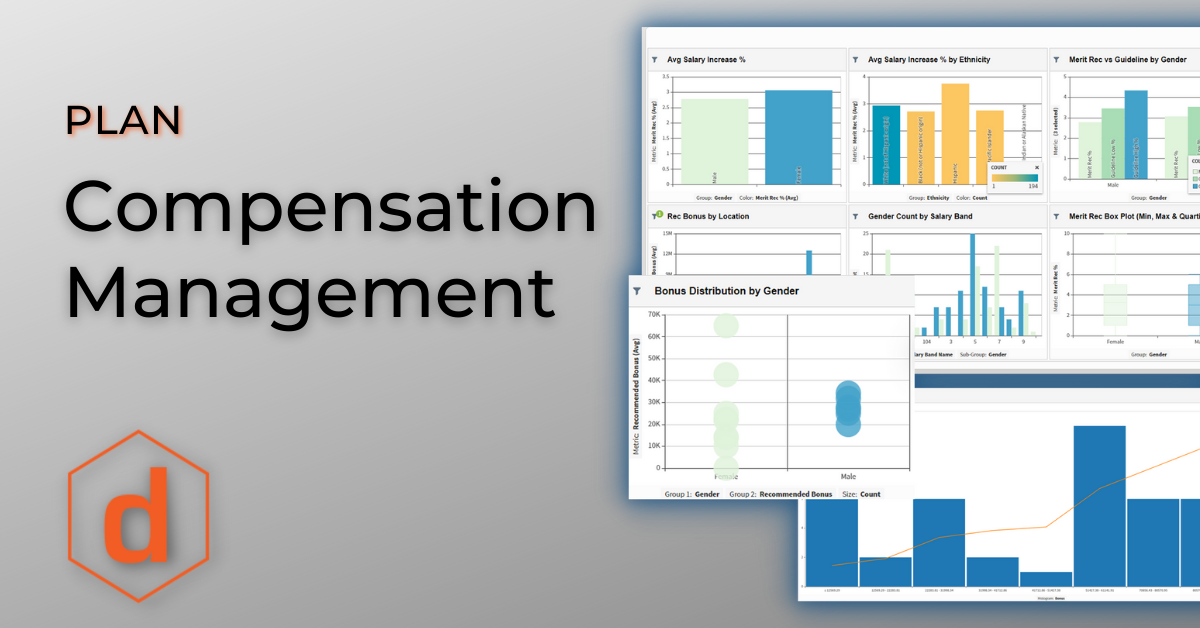Open Group: Ethnicity selector under ethnicity chart
Screen dimensions: 1200x628
tap(924, 198)
